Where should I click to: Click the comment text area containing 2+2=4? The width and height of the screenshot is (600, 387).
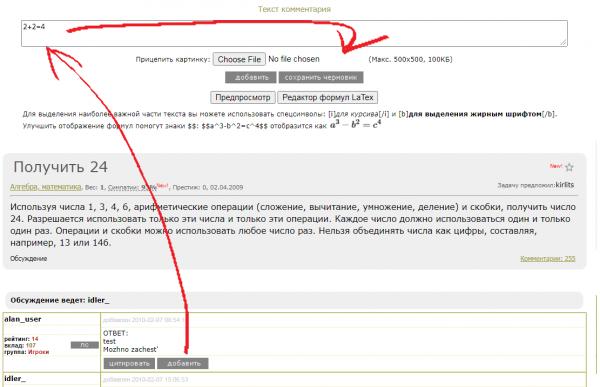click(294, 33)
